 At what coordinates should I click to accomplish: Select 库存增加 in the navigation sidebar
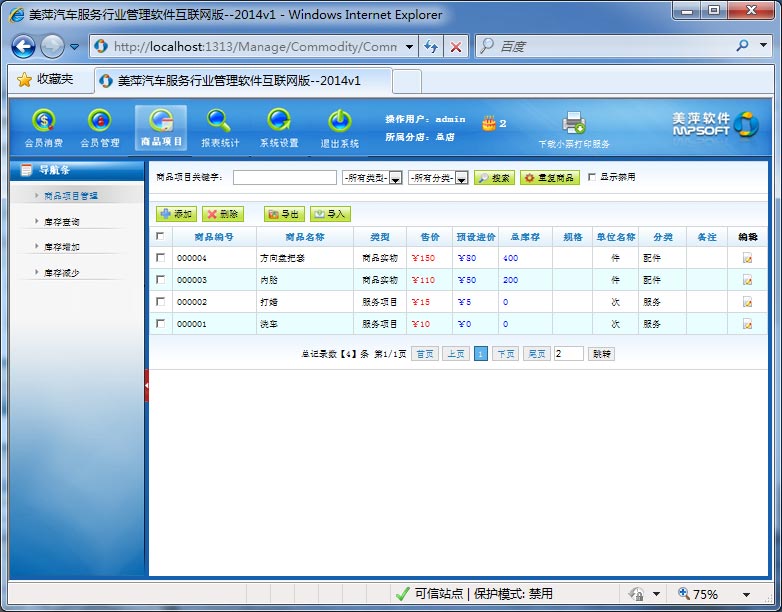pos(62,246)
